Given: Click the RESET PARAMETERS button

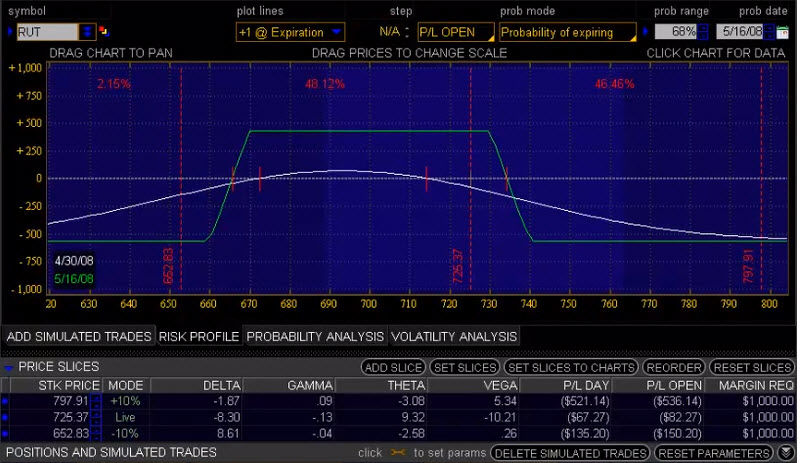Looking at the screenshot, I should pyautogui.click(x=714, y=453).
